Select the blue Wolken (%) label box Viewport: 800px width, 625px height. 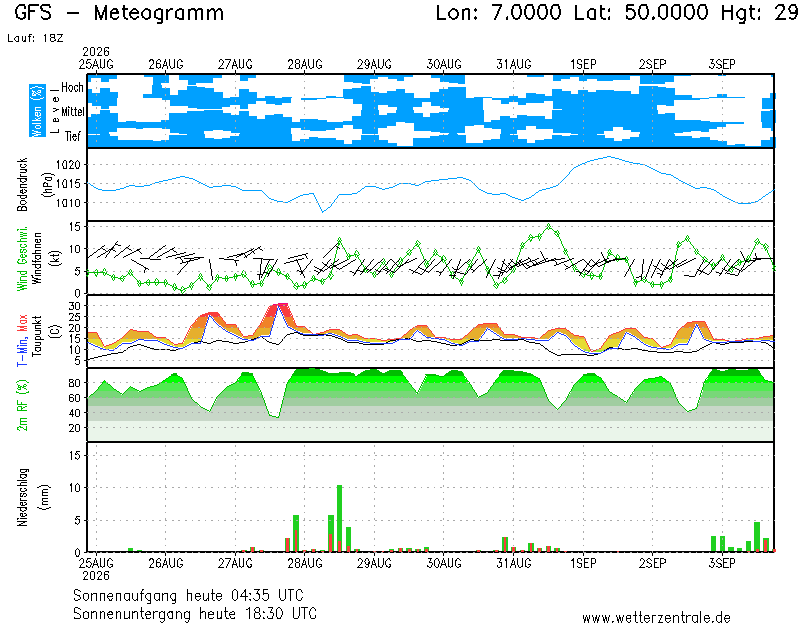pos(37,111)
